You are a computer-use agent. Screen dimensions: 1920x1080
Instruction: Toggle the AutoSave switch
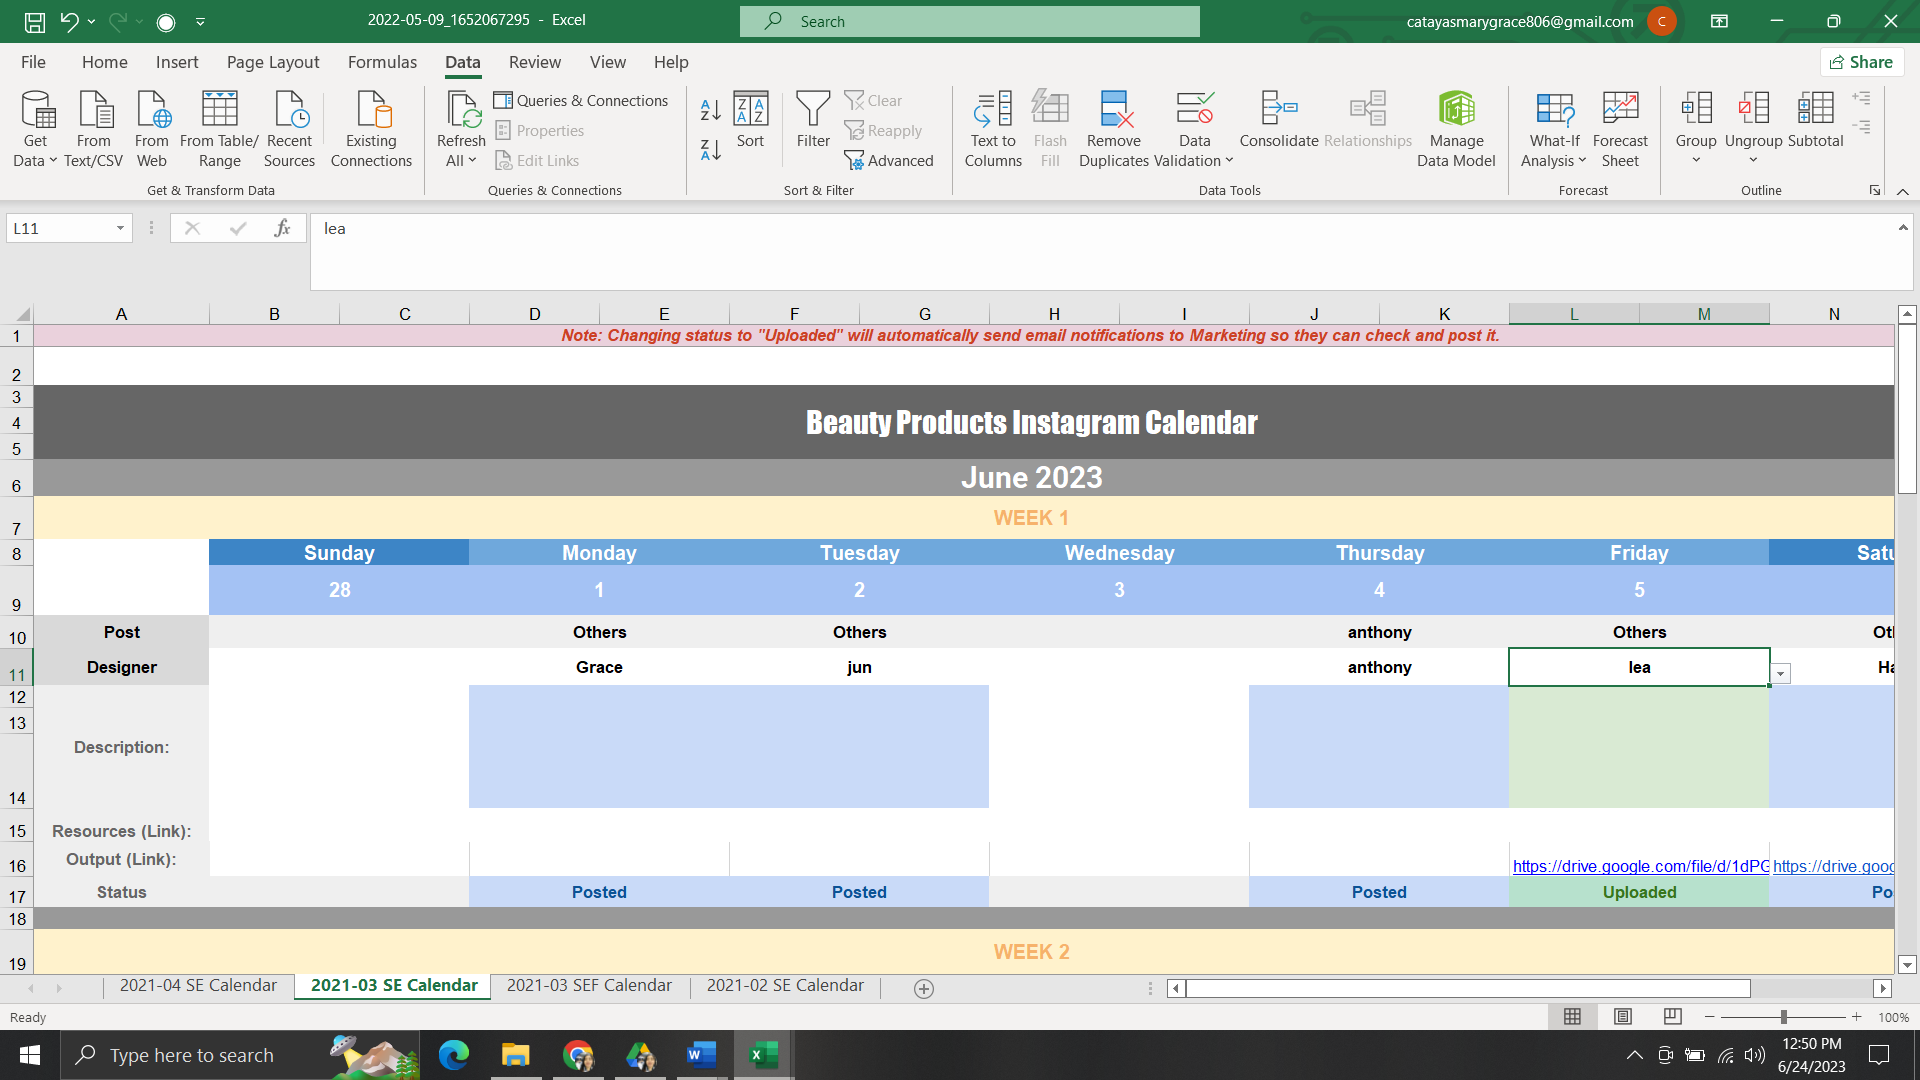(x=166, y=21)
